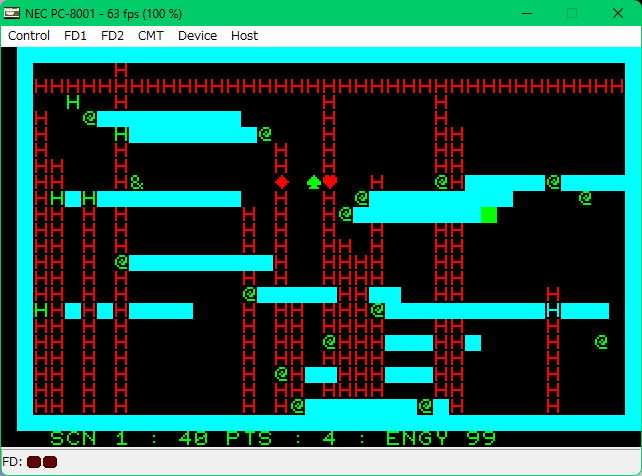The image size is (642, 476).
Task: Click the emulator icon in the title bar
Action: [11, 13]
